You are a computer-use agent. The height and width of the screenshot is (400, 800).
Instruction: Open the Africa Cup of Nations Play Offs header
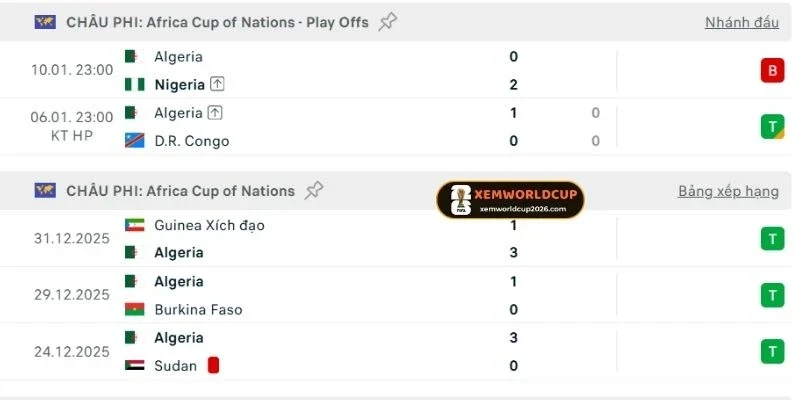(217, 22)
